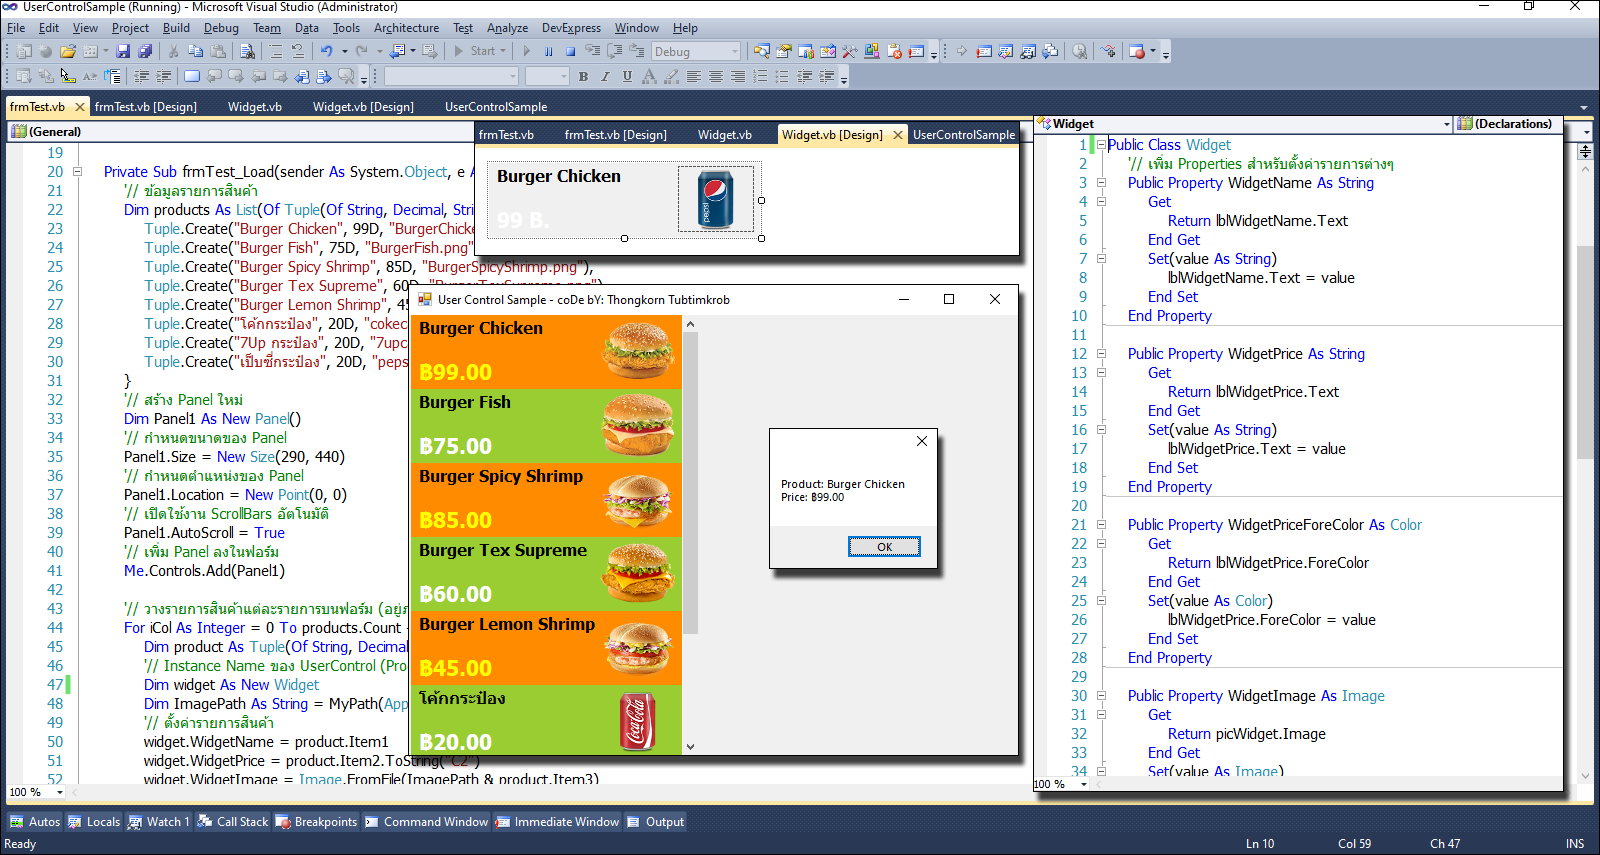This screenshot has width=1600, height=855.
Task: Click the Open File folder icon
Action: 68,51
